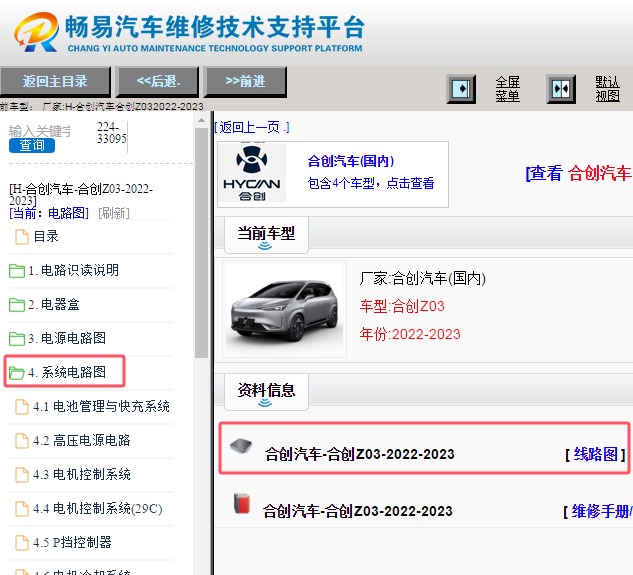This screenshot has height=575, width=633.
Task: Select the 默认视图 label
Action: pos(608,89)
